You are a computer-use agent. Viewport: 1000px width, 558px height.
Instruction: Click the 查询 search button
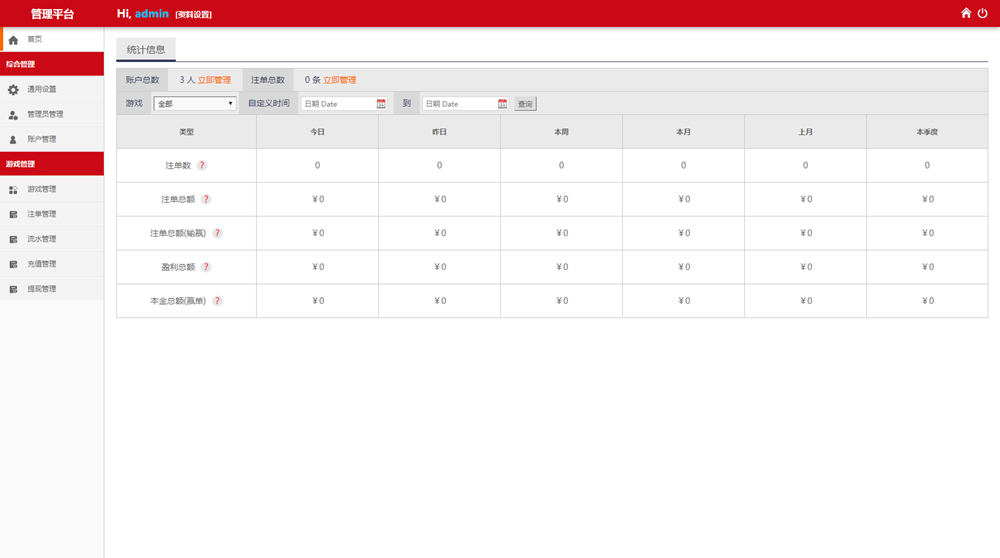click(525, 104)
